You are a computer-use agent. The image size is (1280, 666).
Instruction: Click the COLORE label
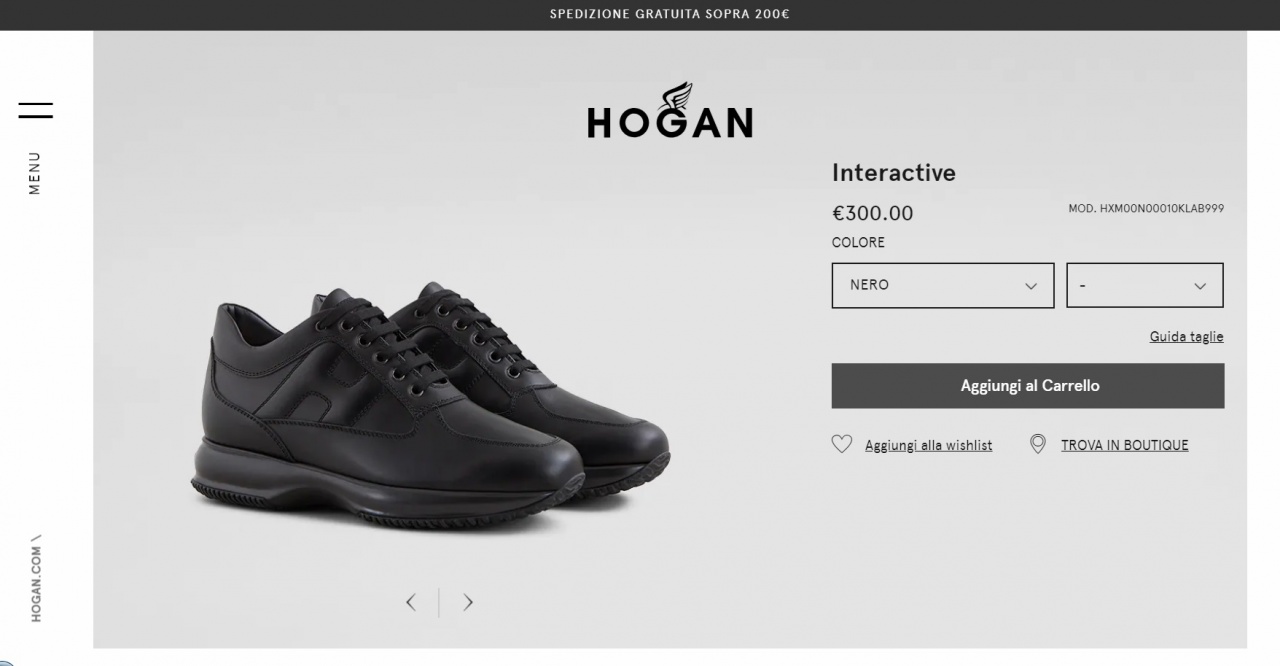click(x=858, y=243)
